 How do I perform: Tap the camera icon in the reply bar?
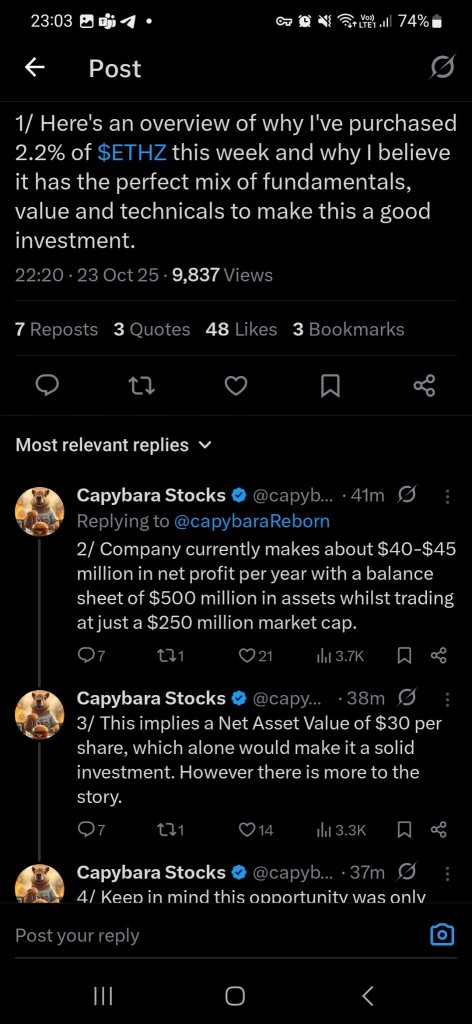point(443,935)
